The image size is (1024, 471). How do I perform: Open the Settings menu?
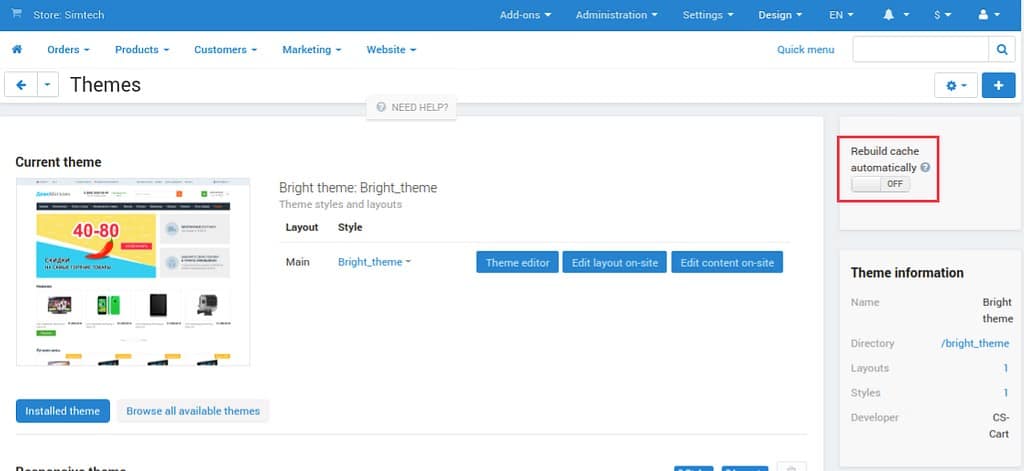(x=708, y=14)
